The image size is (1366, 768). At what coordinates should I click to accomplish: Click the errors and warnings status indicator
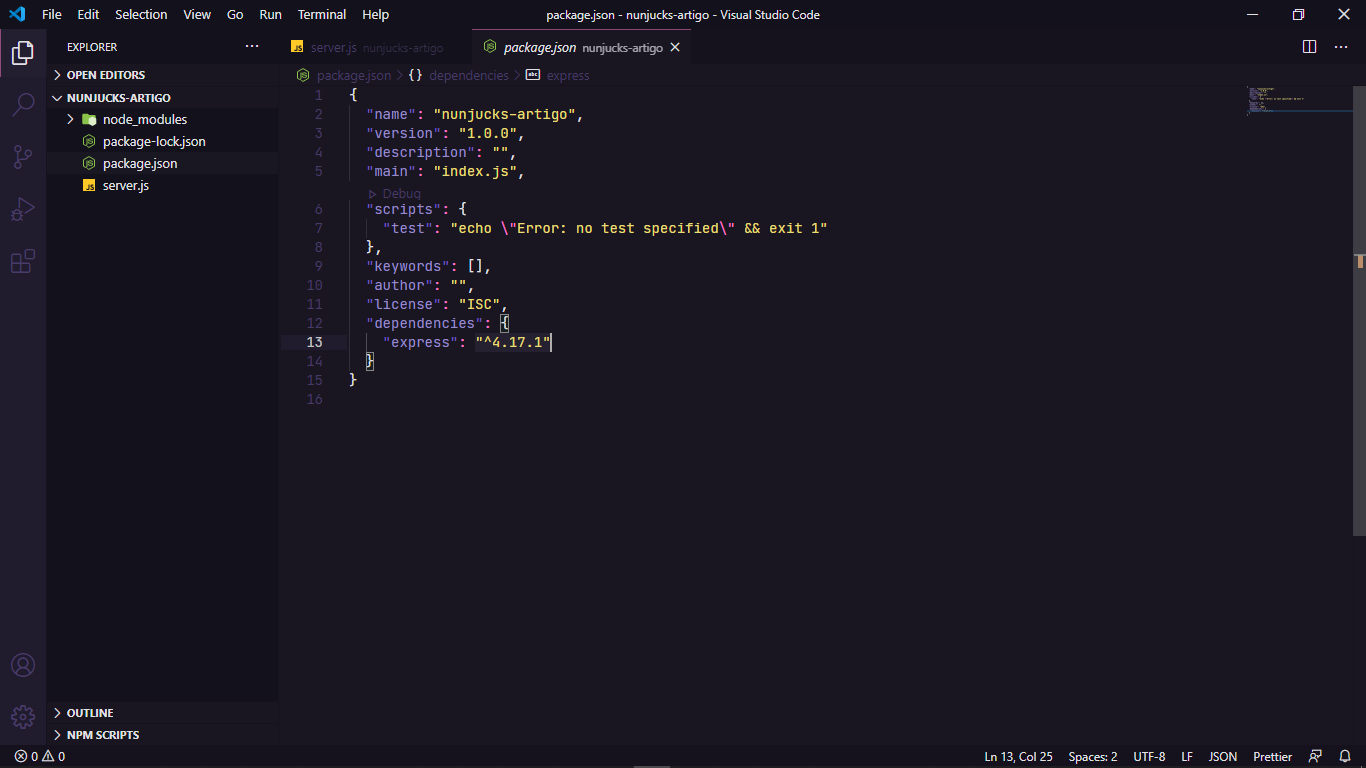click(40, 757)
